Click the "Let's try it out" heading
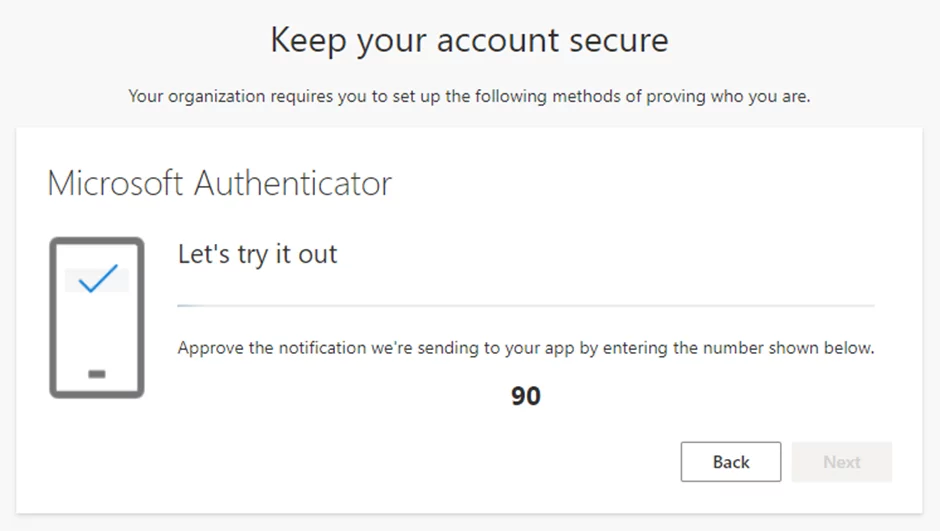The width and height of the screenshot is (940, 531). 257,254
